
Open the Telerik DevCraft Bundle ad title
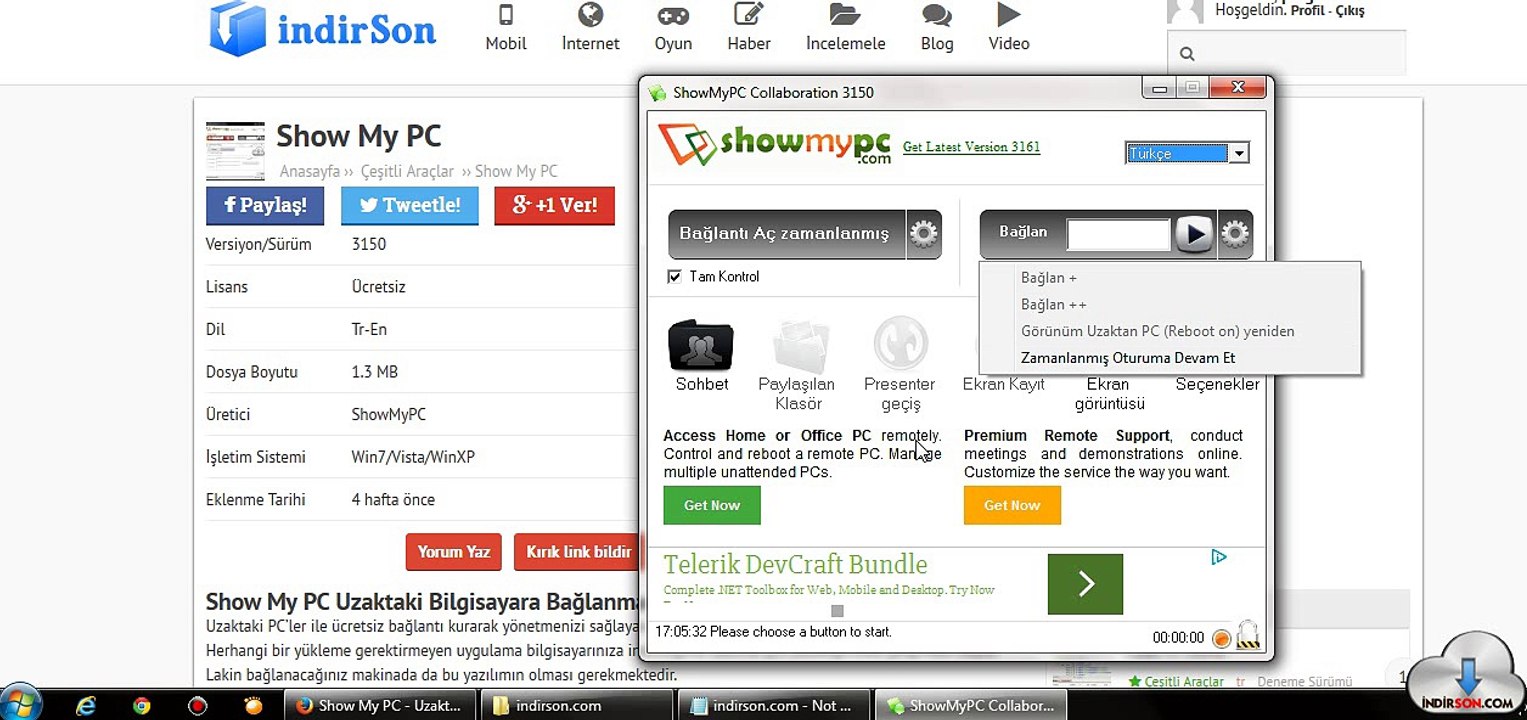[x=795, y=564]
